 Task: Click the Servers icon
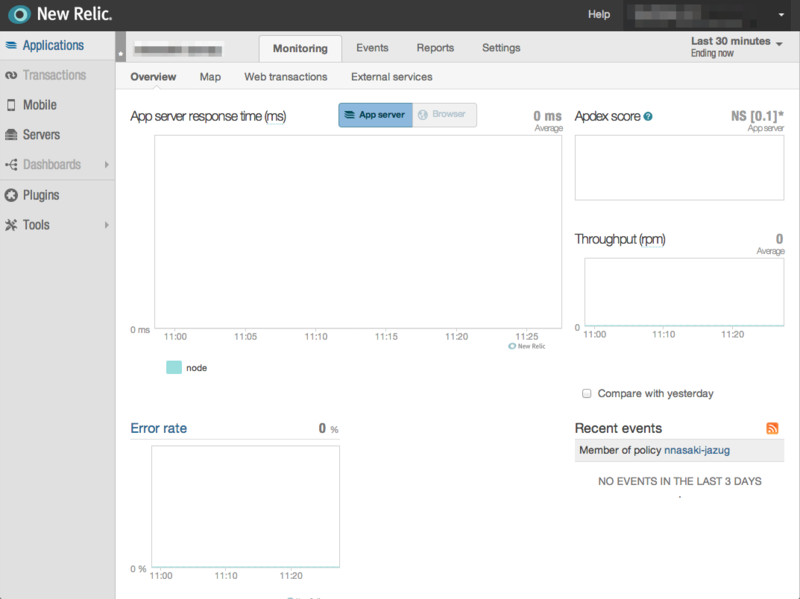(11, 135)
